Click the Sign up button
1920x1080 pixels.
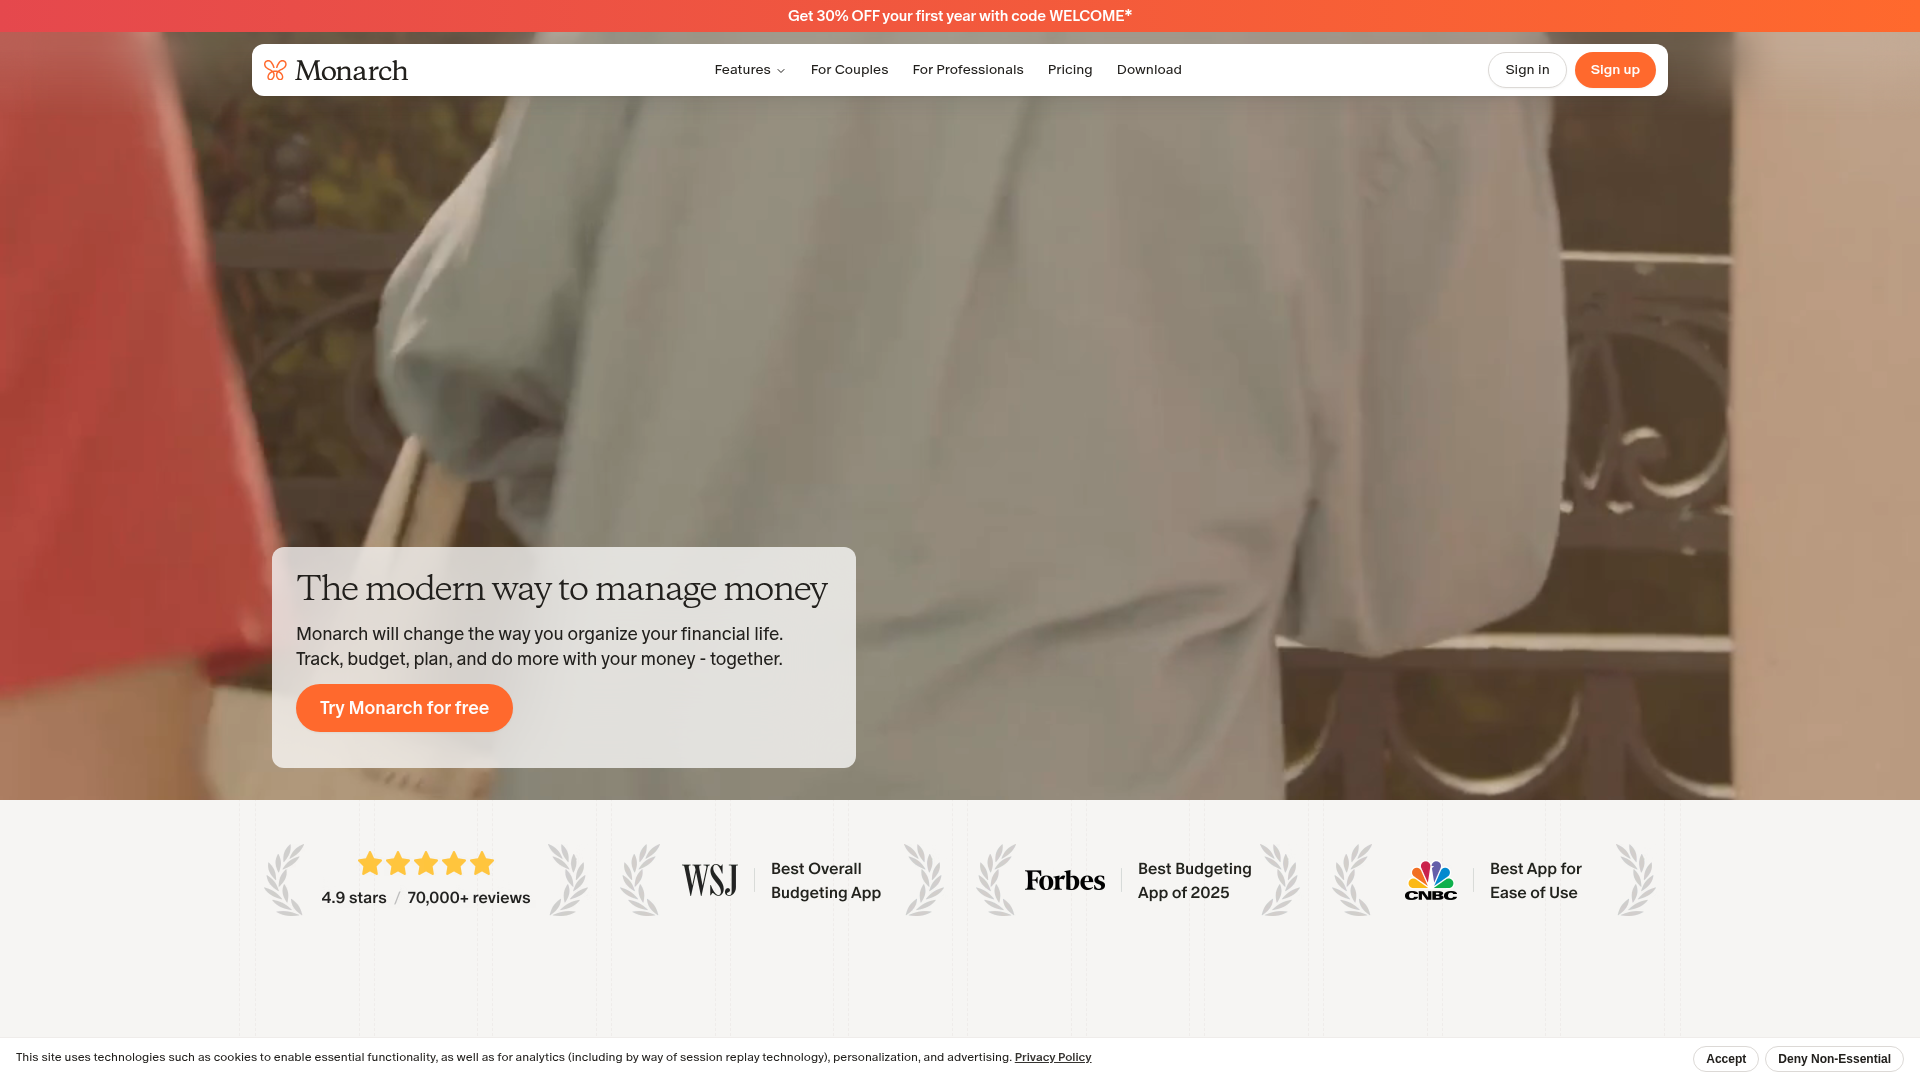(x=1615, y=70)
